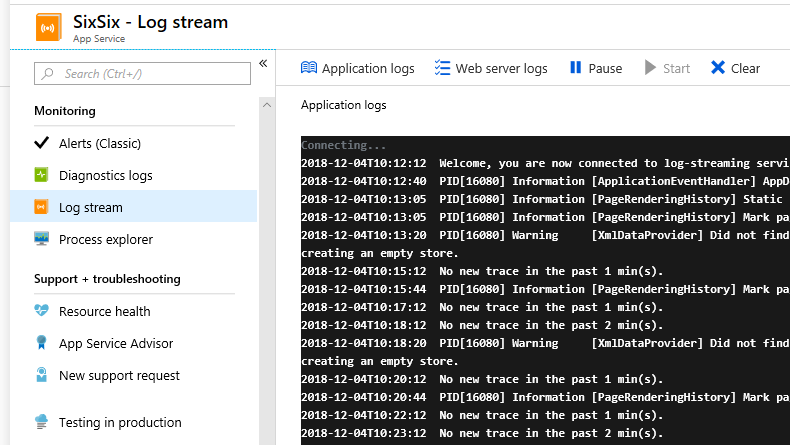
Task: Open Process explorer menu item
Action: (134, 238)
